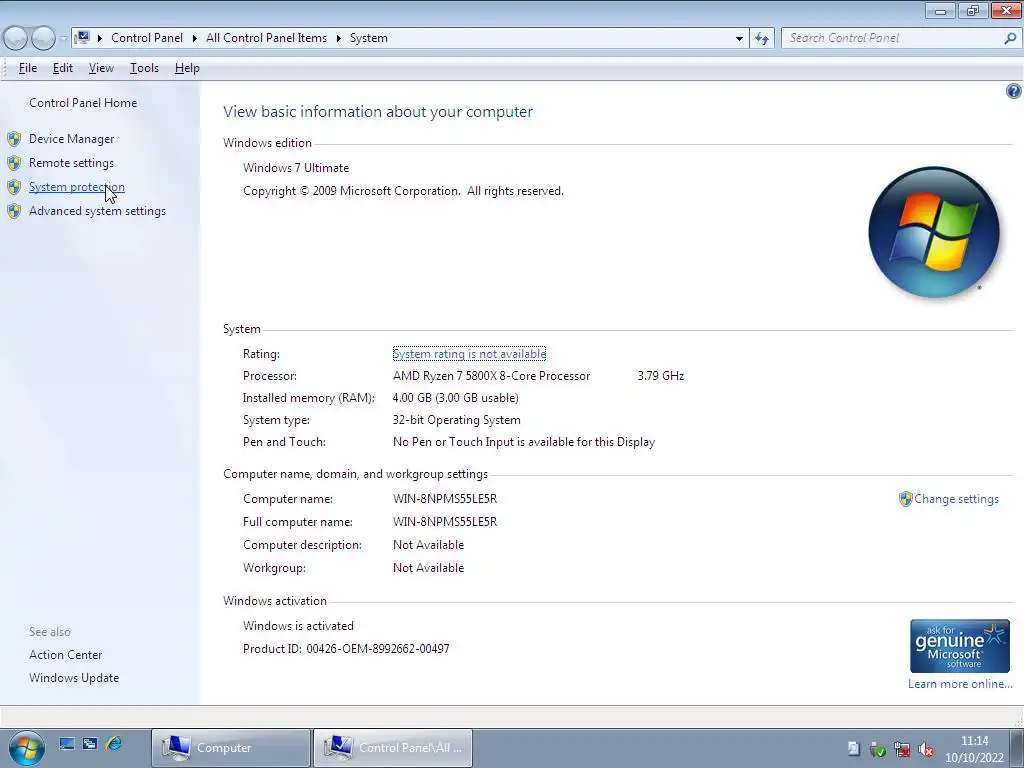Viewport: 1024px width, 768px height.
Task: Go to Control Panel Home
Action: point(83,103)
